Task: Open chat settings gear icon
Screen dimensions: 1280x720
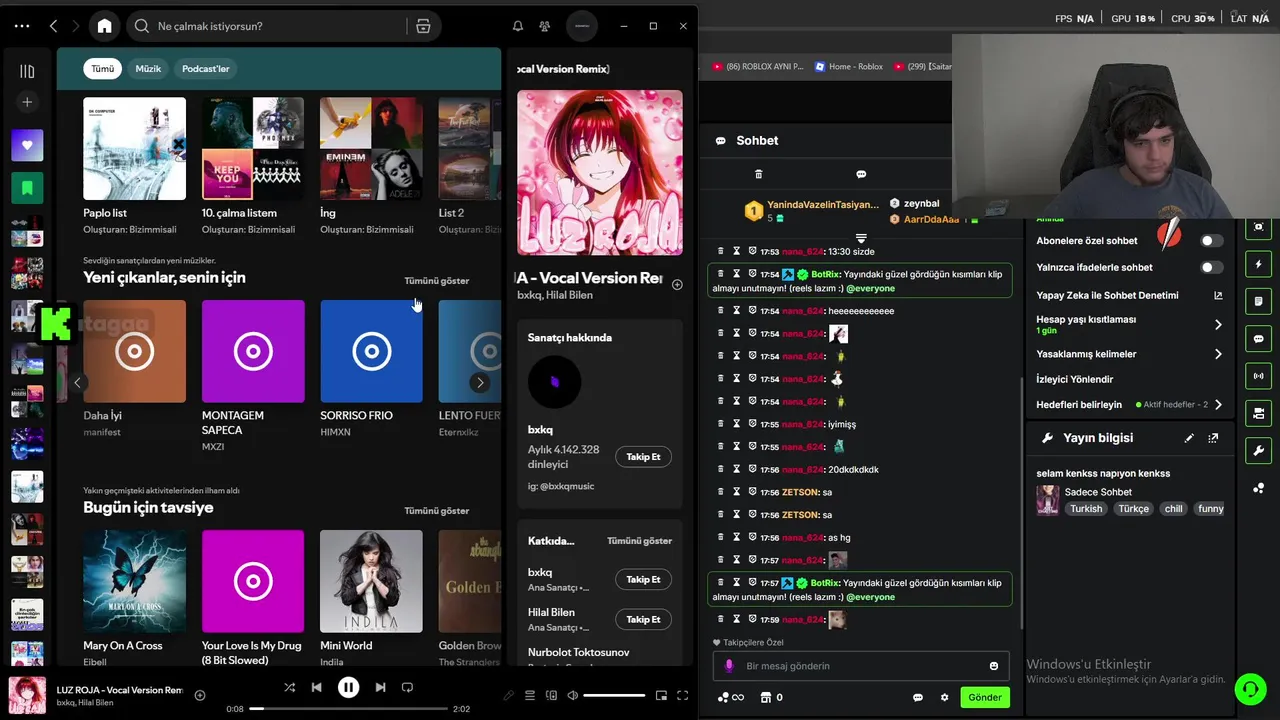Action: (x=944, y=697)
